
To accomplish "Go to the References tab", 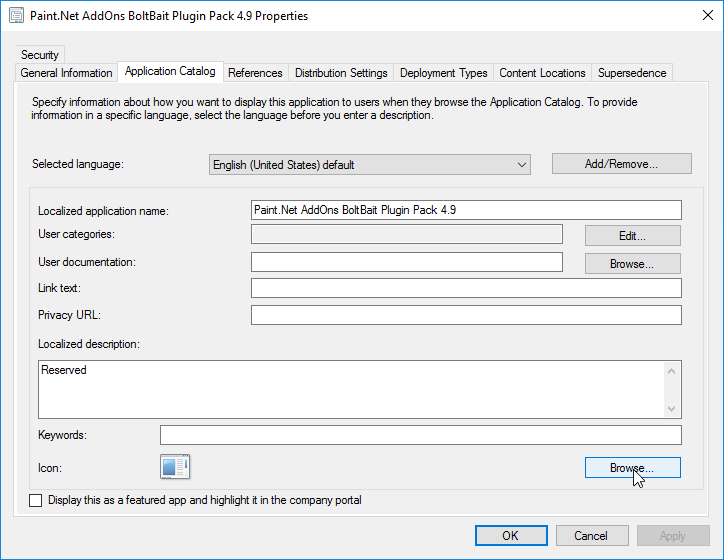I will click(x=255, y=73).
